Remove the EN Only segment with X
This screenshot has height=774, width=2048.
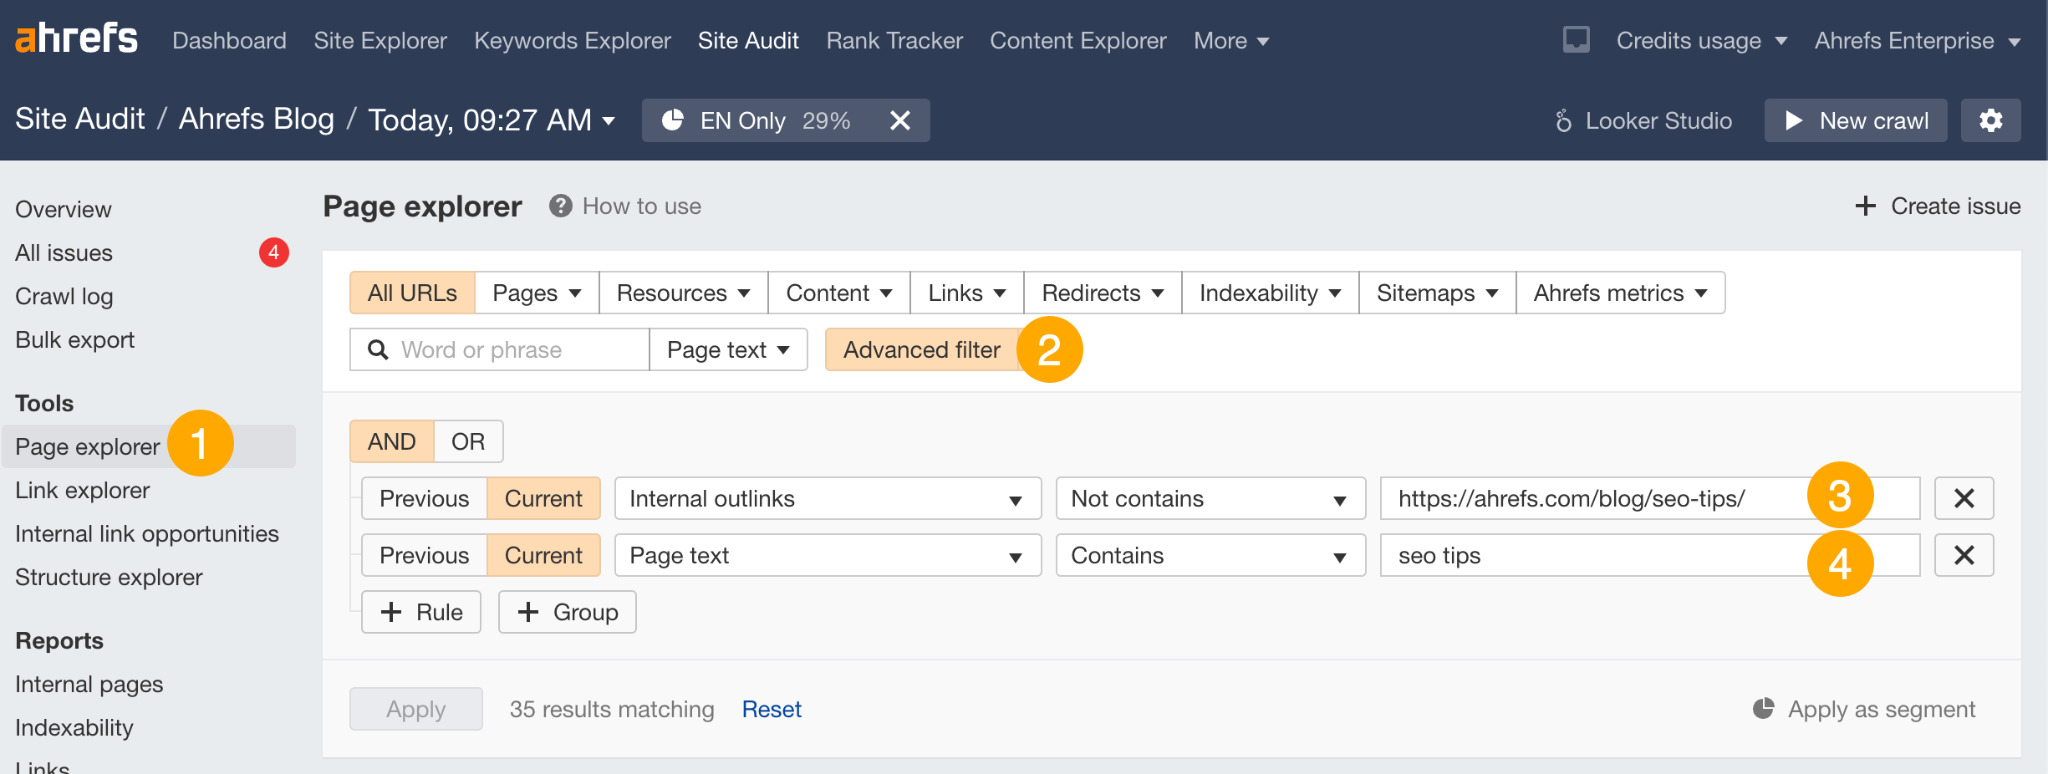tap(900, 120)
